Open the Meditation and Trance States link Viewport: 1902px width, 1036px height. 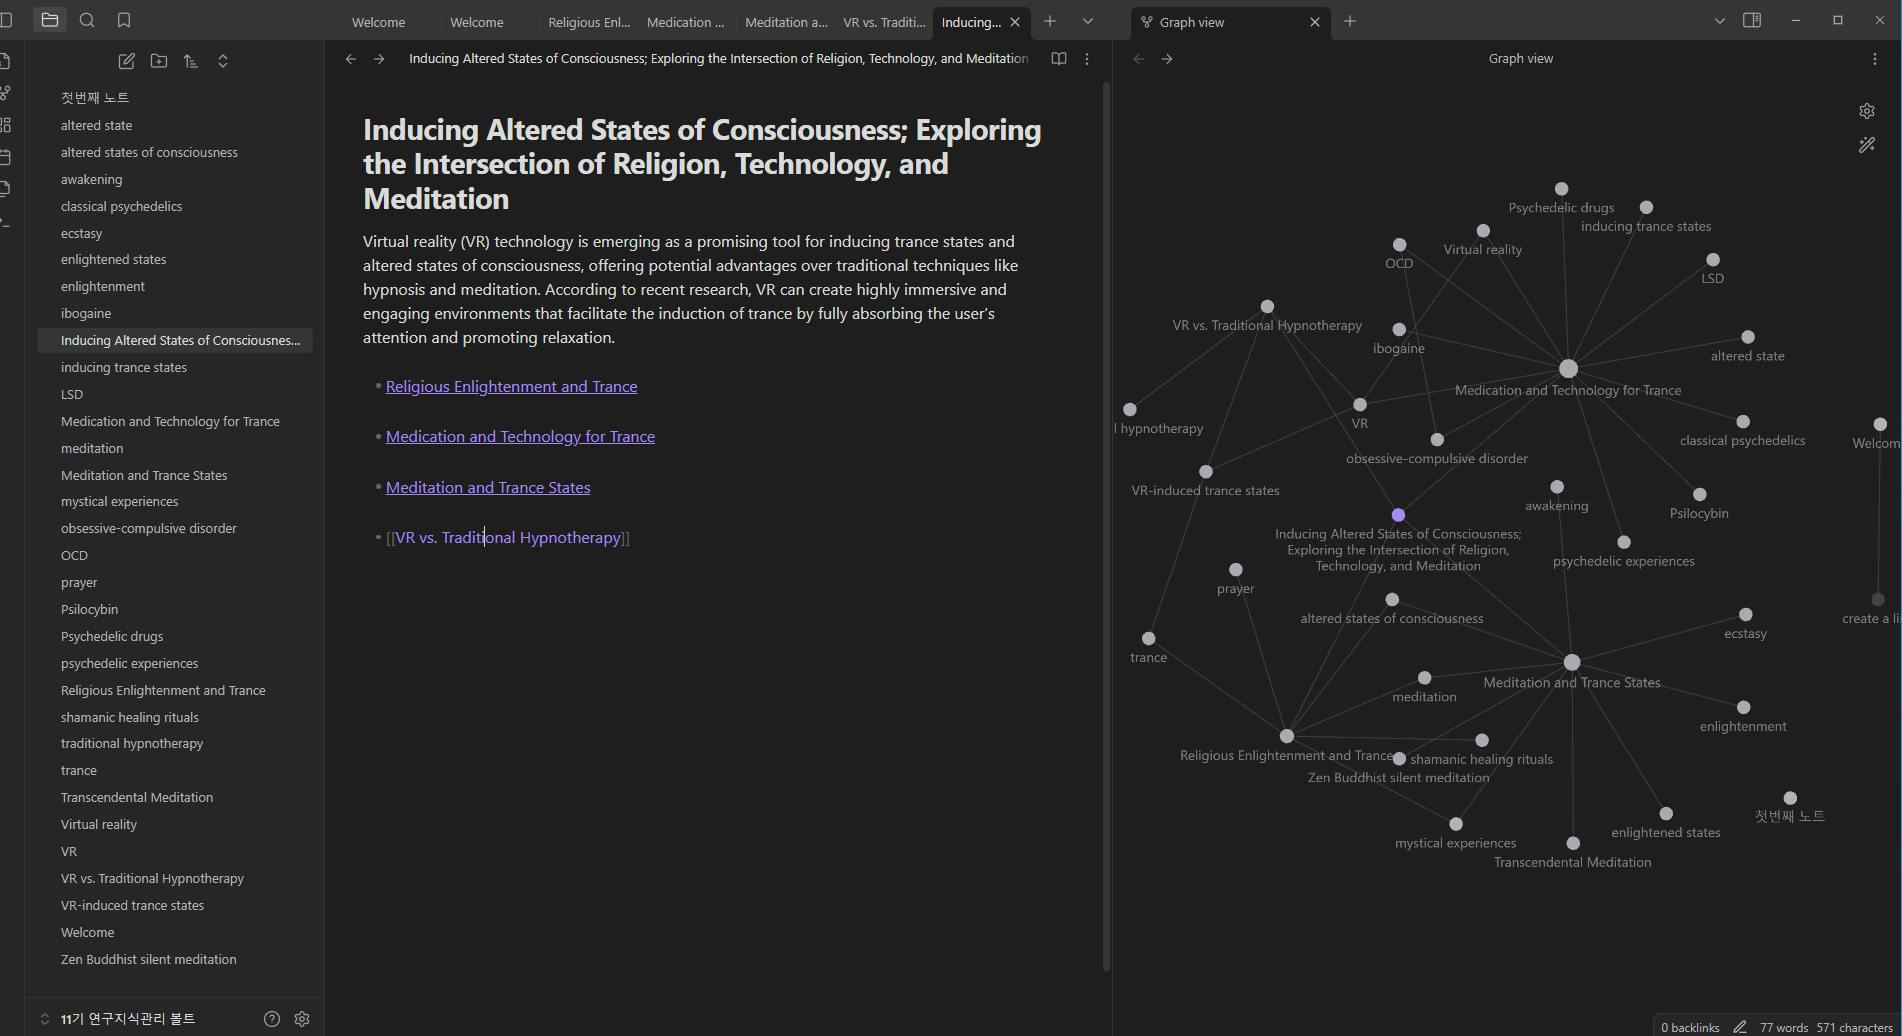point(488,487)
